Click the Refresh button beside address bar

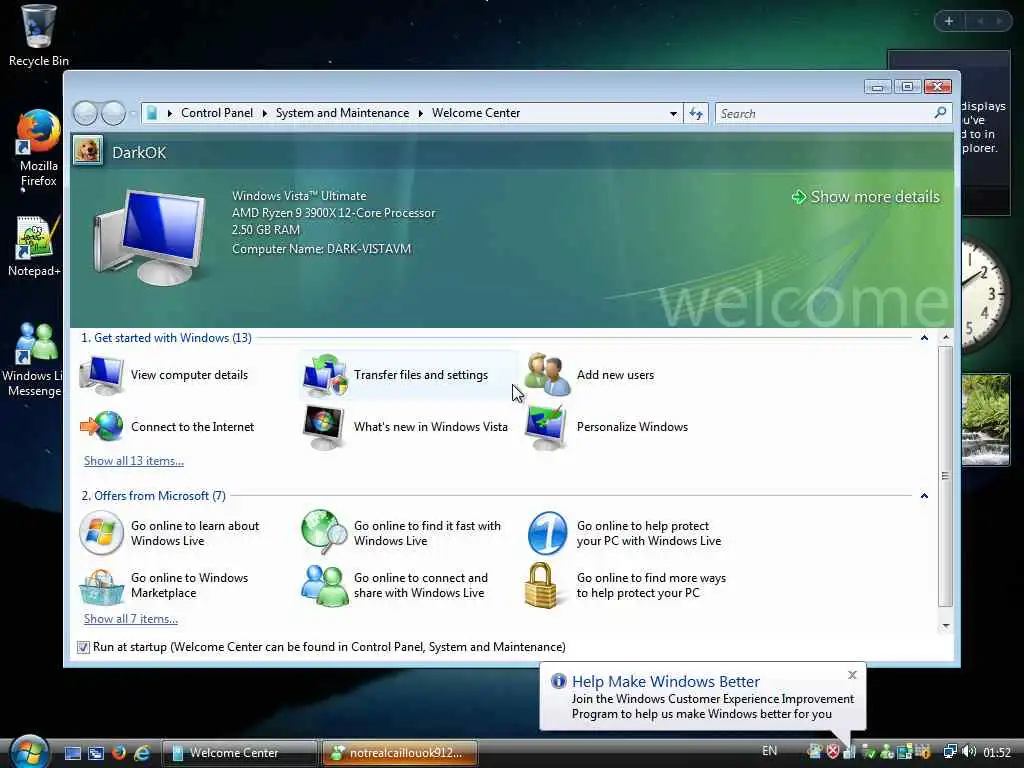tap(696, 114)
